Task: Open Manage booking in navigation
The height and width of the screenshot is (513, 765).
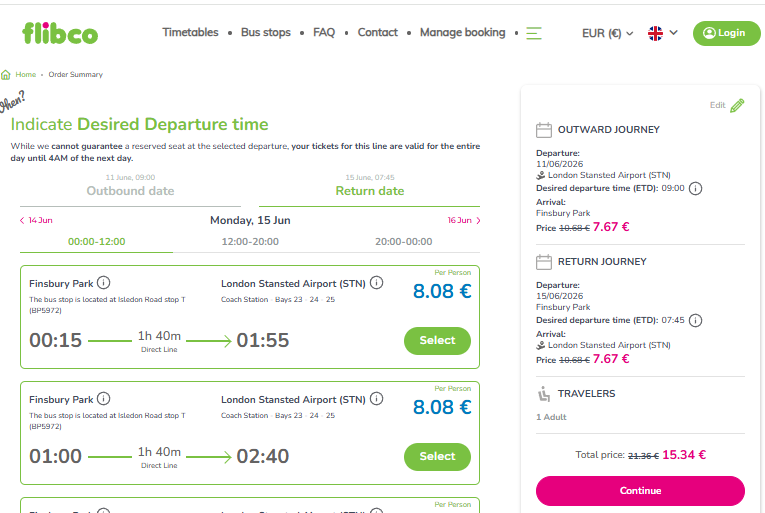Action: tap(463, 33)
